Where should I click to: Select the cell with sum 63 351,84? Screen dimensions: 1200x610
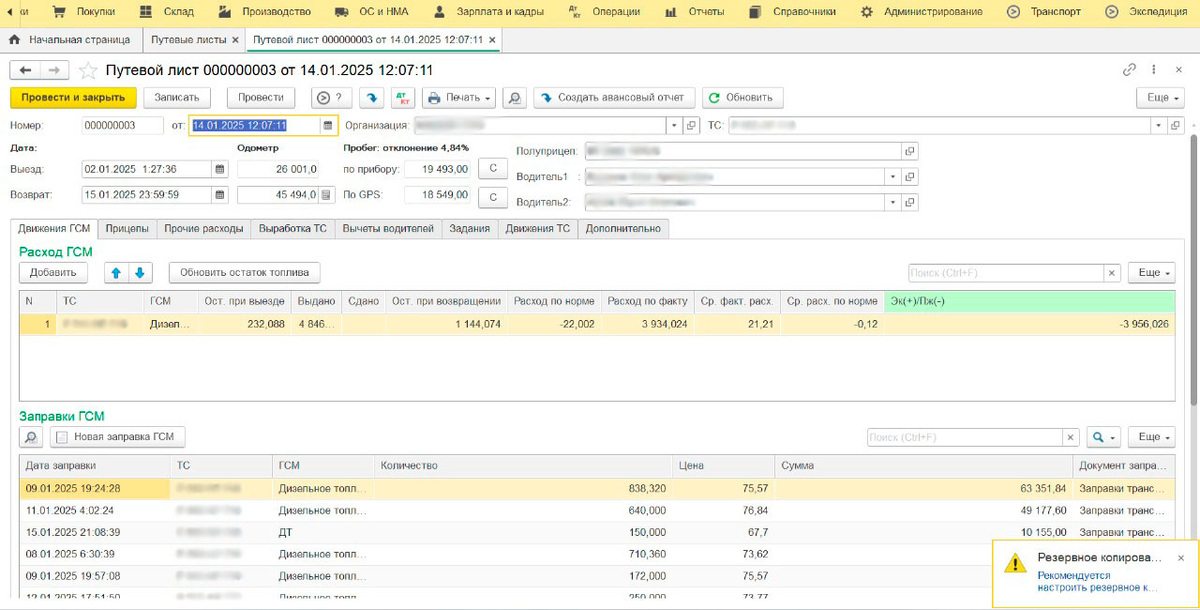pos(922,489)
